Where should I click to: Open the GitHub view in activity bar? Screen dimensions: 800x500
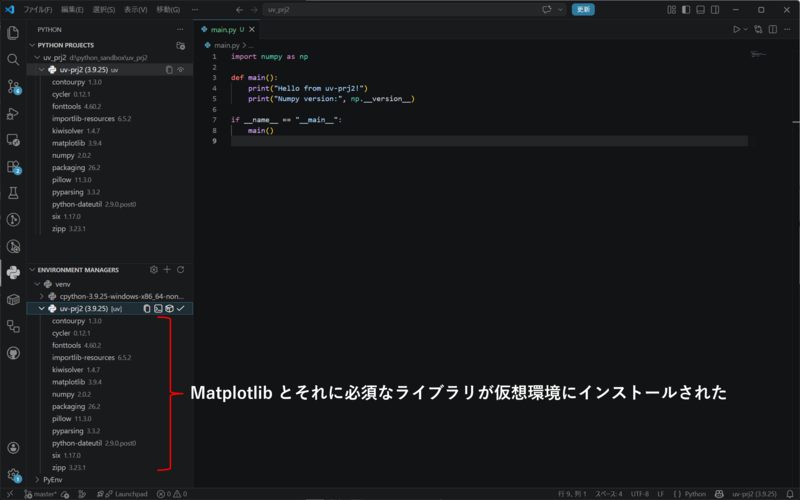tap(13, 353)
